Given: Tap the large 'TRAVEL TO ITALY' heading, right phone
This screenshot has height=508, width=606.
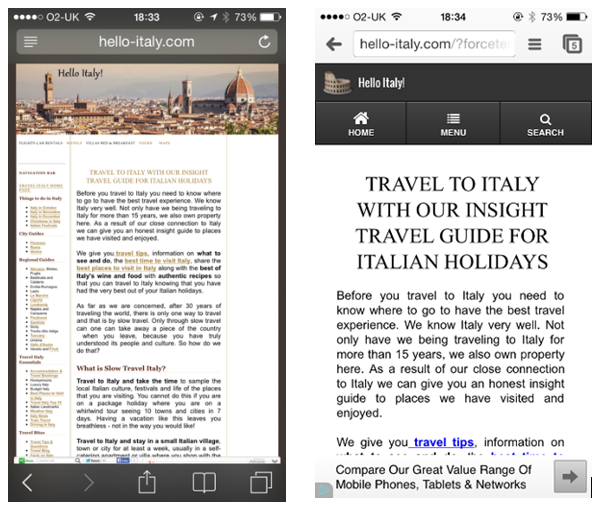Looking at the screenshot, I should (452, 223).
